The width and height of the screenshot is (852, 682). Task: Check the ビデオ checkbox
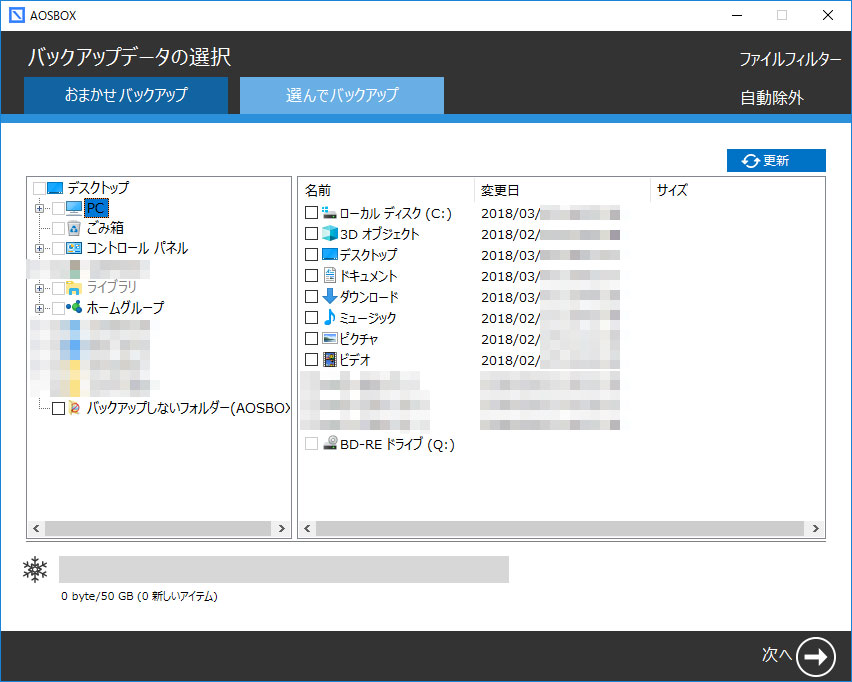click(311, 359)
